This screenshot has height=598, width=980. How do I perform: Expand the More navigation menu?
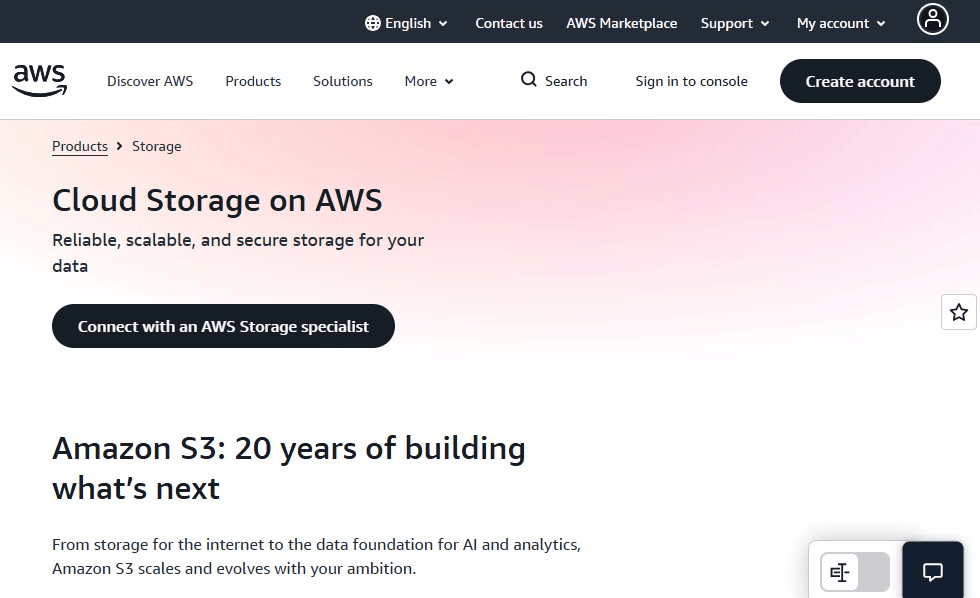coord(429,81)
